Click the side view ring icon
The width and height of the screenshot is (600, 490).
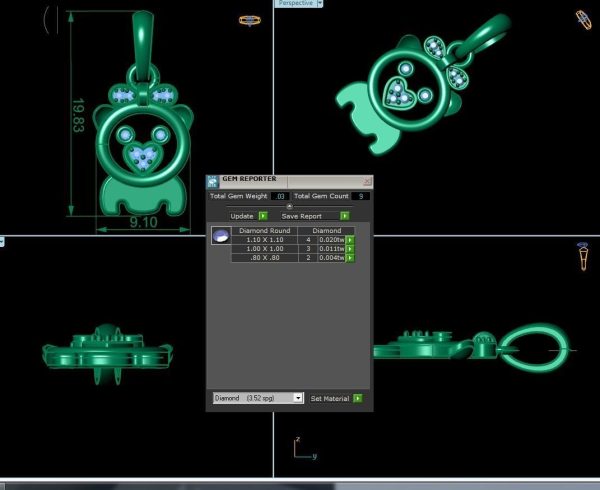[x=583, y=256]
